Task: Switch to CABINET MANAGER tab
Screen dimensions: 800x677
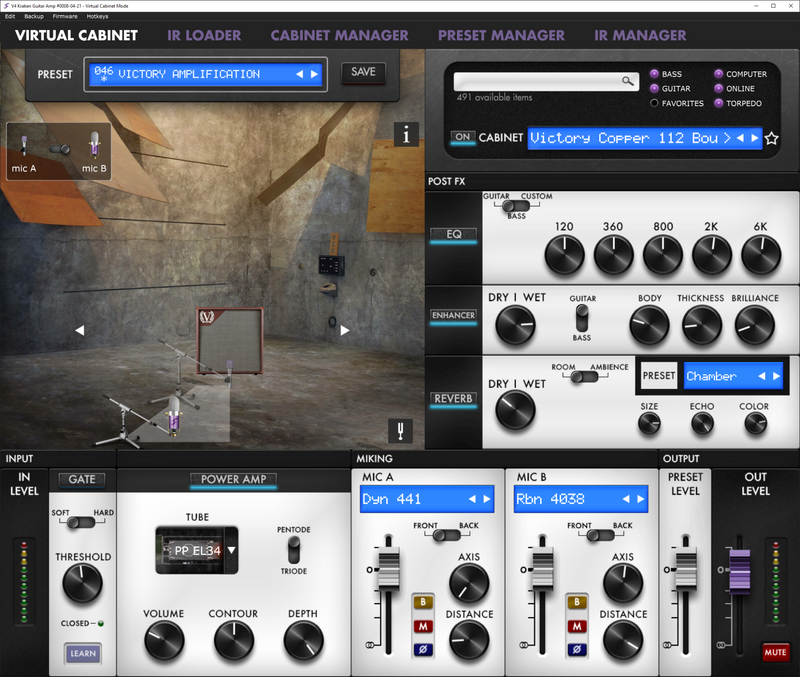Action: coord(339,35)
